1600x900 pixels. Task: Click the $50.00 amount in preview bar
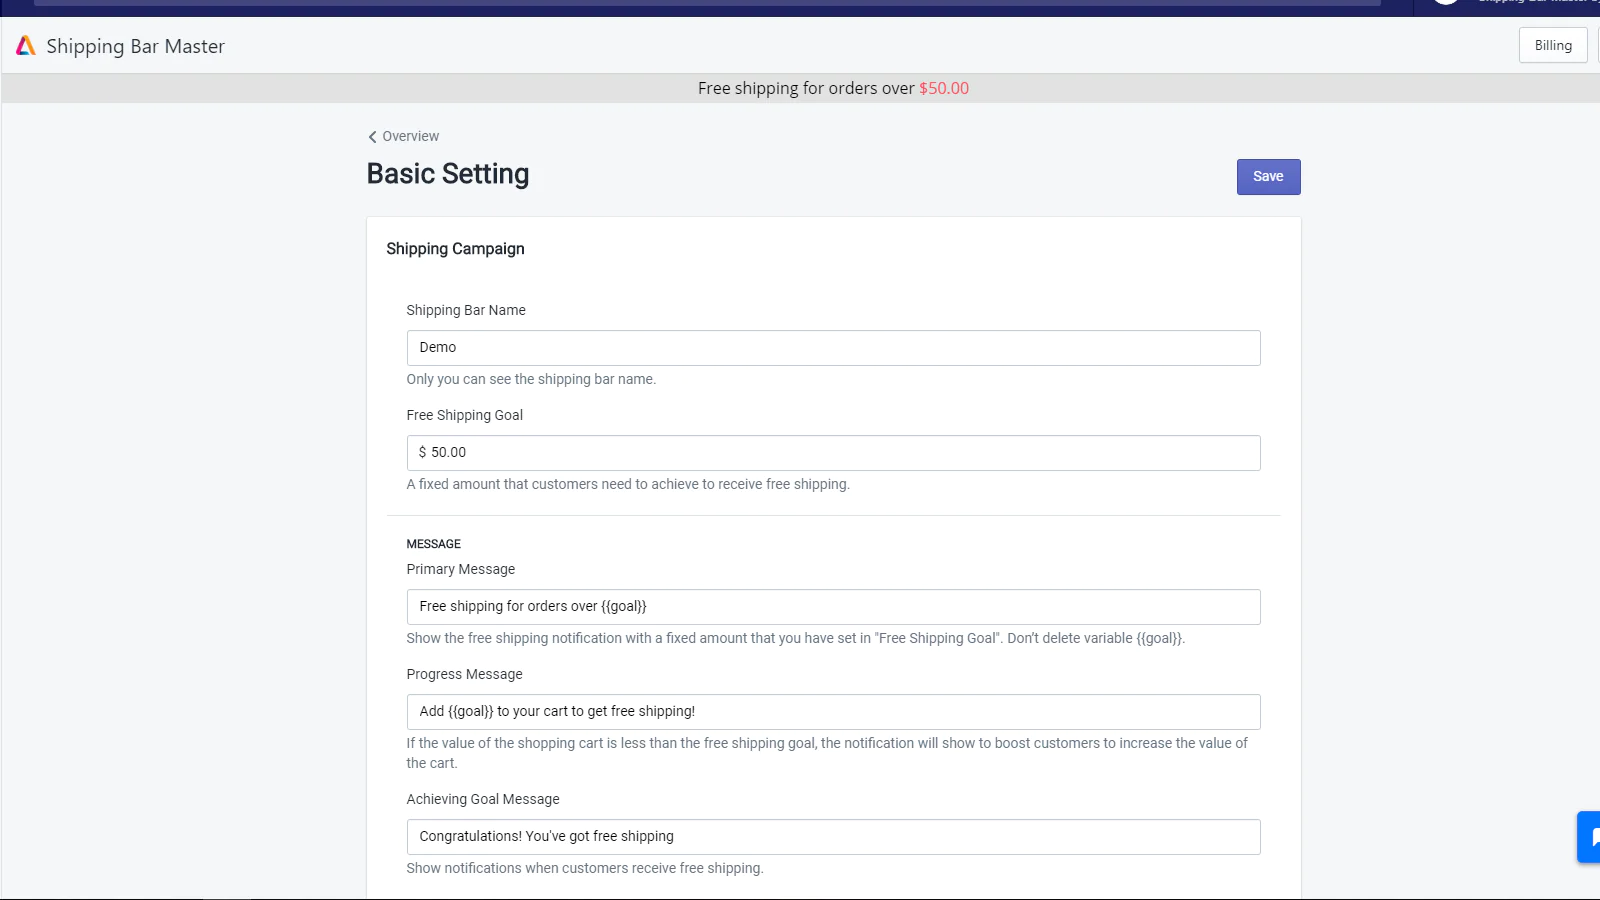[x=944, y=88]
